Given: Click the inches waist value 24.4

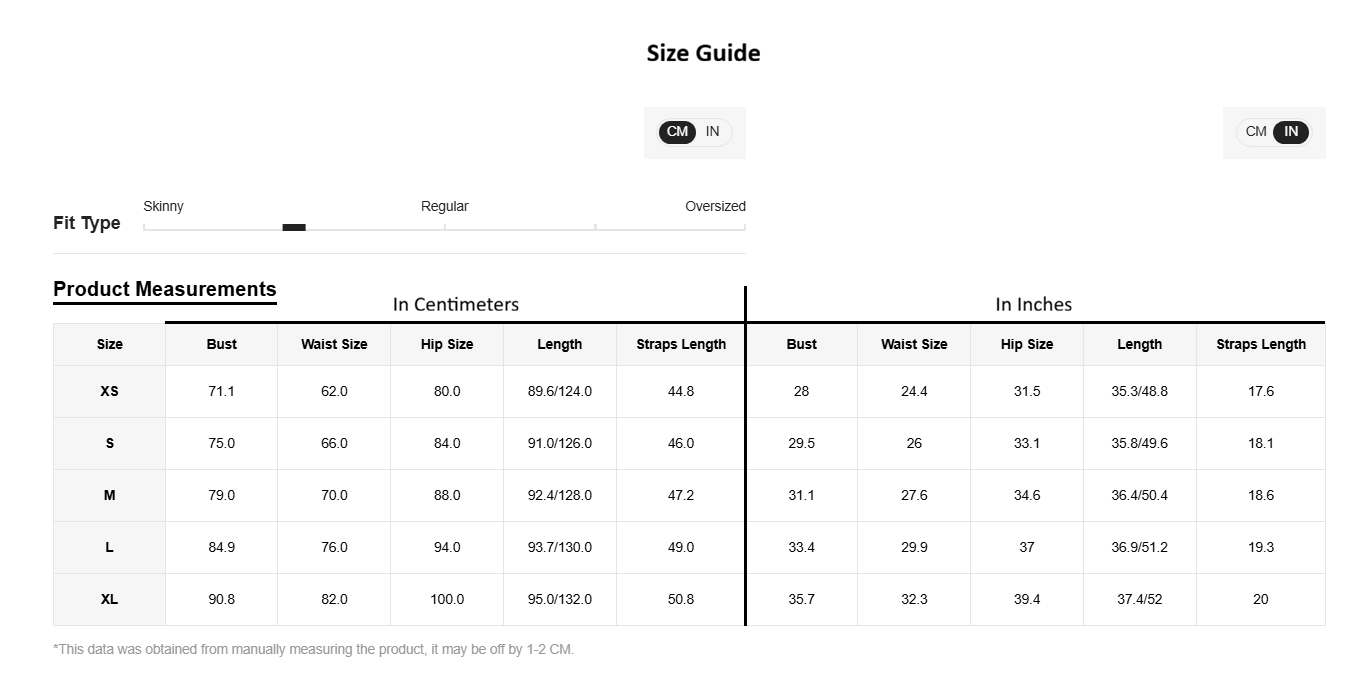Looking at the screenshot, I should point(914,391).
